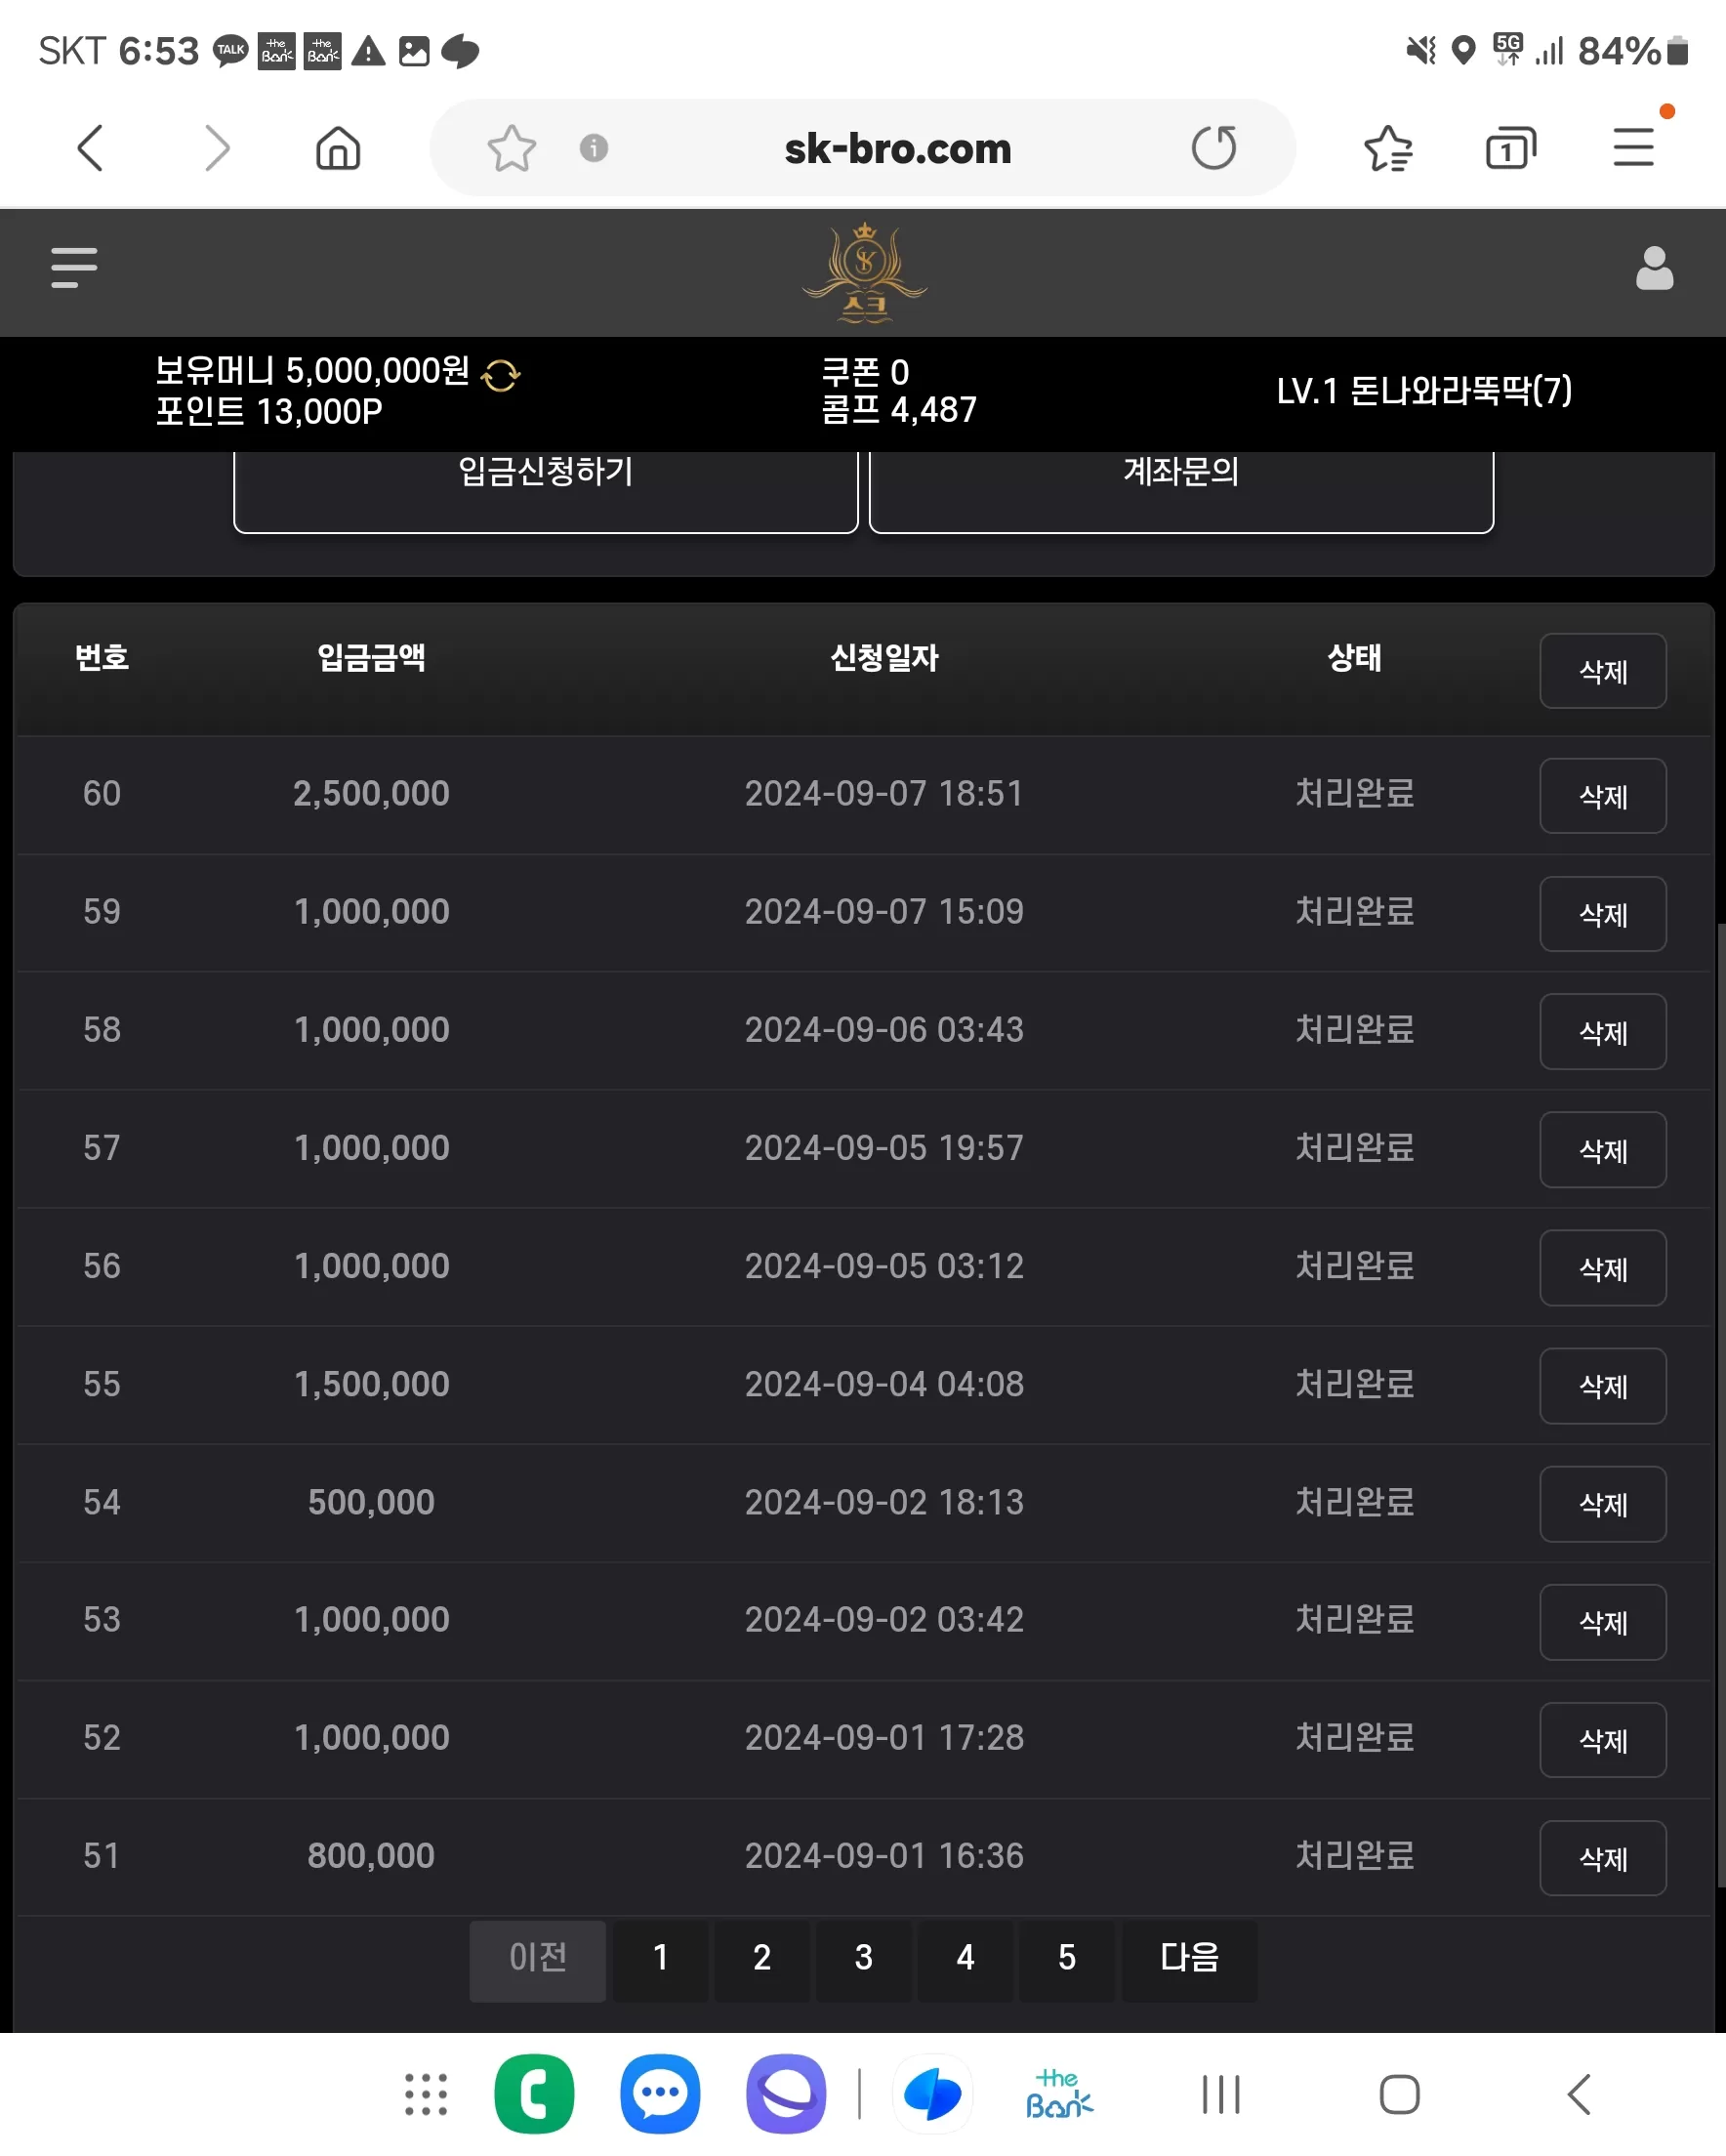Image resolution: width=1726 pixels, height=2156 pixels.
Task: Tap the user profile icon
Action: click(x=1654, y=268)
